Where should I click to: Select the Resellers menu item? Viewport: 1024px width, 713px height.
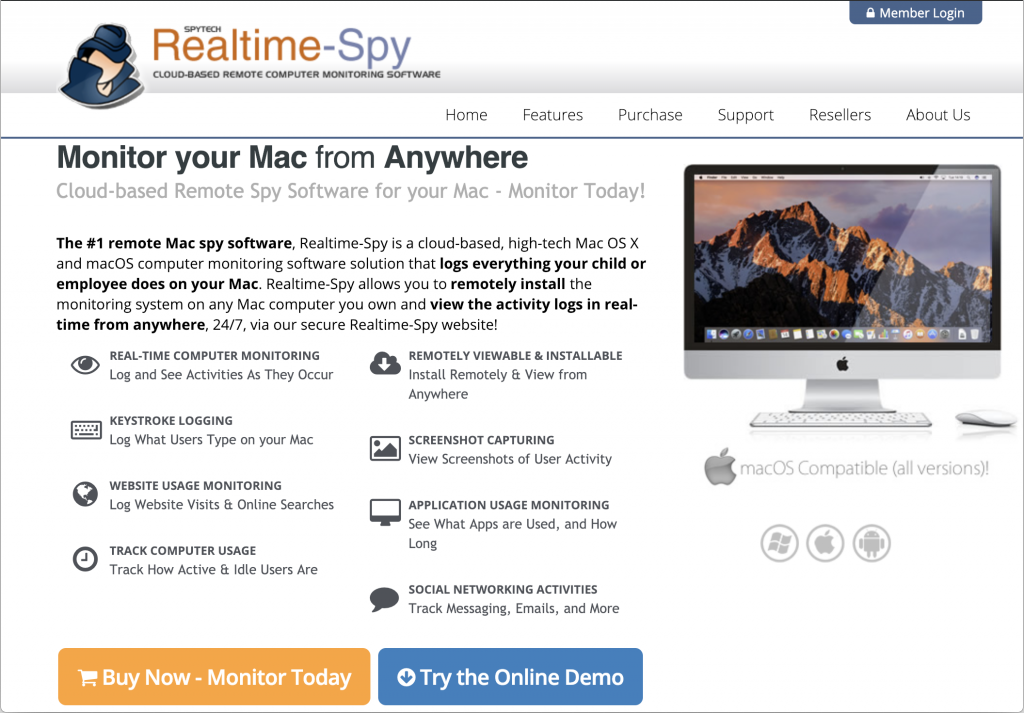[839, 115]
